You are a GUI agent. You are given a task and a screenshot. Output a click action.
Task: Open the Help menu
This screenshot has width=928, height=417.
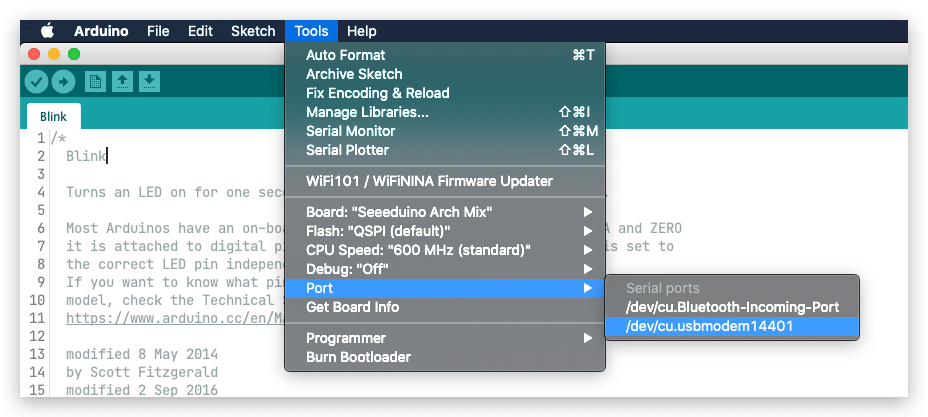[x=362, y=31]
